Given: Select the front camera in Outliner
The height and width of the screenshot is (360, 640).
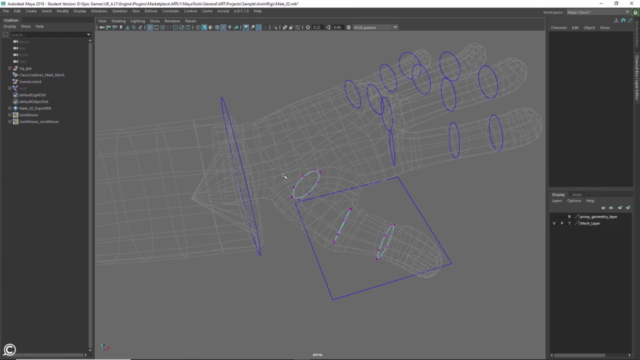Looking at the screenshot, I should pyautogui.click(x=24, y=55).
